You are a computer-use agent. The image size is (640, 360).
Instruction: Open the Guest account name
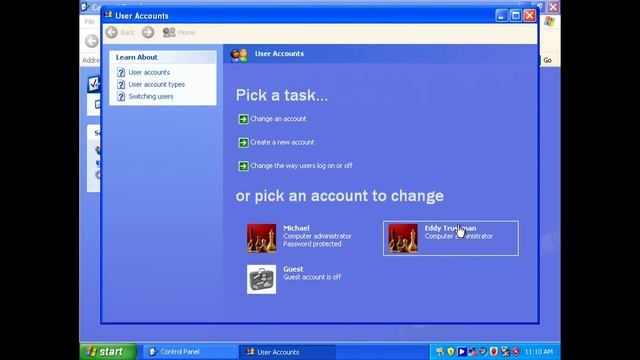(293, 269)
